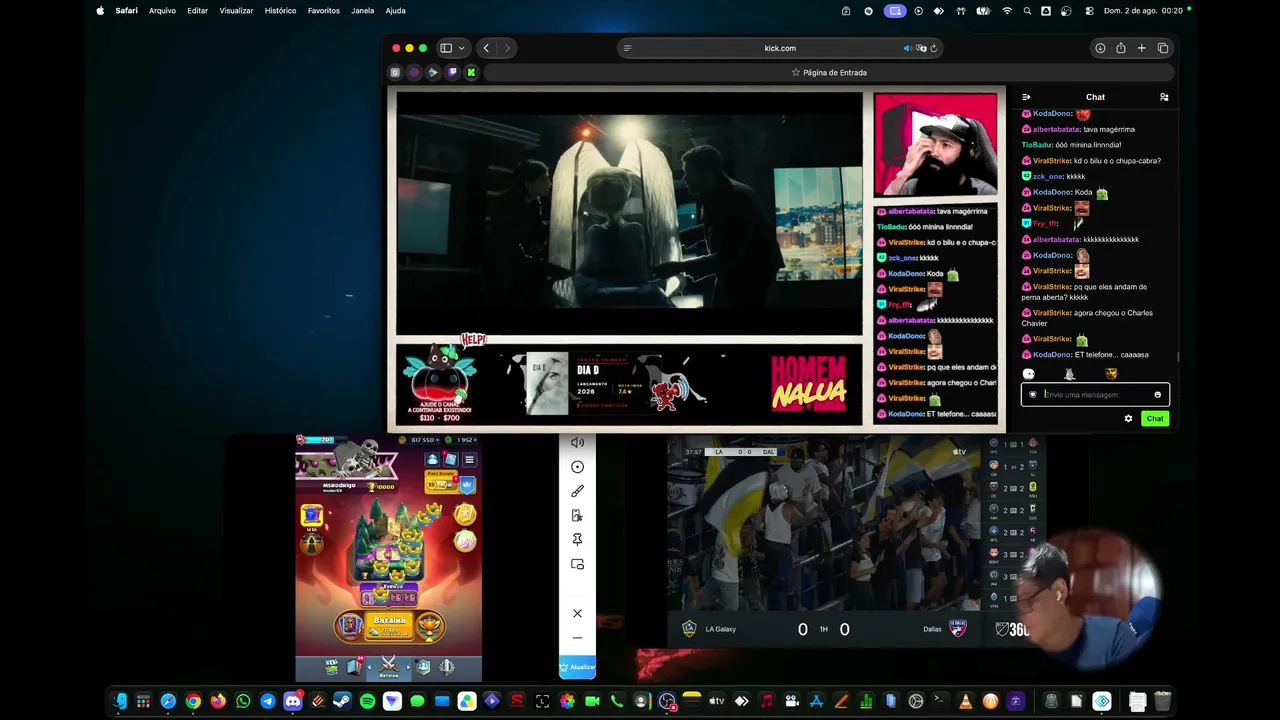Open the Editar menu
Image resolution: width=1280 pixels, height=720 pixels.
(197, 11)
